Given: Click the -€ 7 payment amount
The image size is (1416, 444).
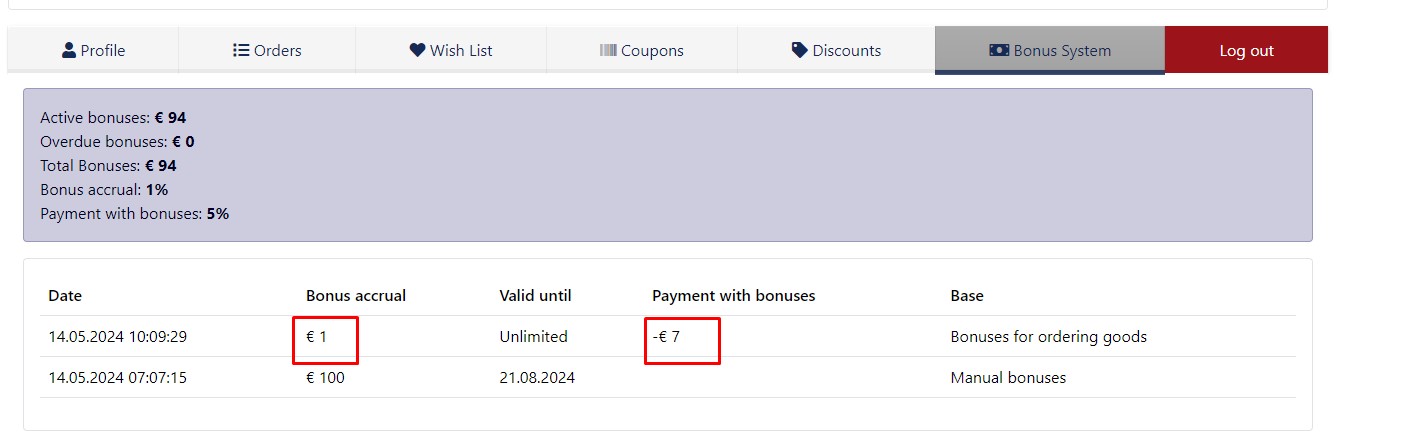Looking at the screenshot, I should (x=666, y=337).
